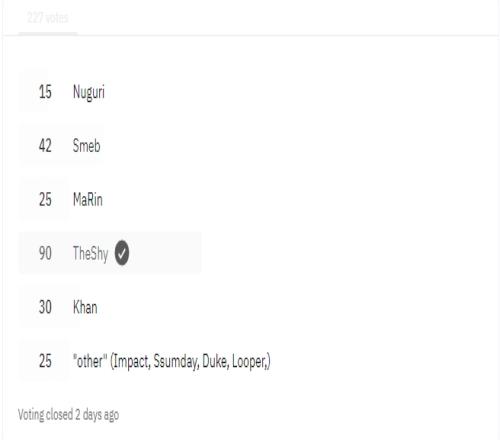Click the Voting closed 2 days ago text
Viewport: 500px width, 440px height.
(x=68, y=415)
